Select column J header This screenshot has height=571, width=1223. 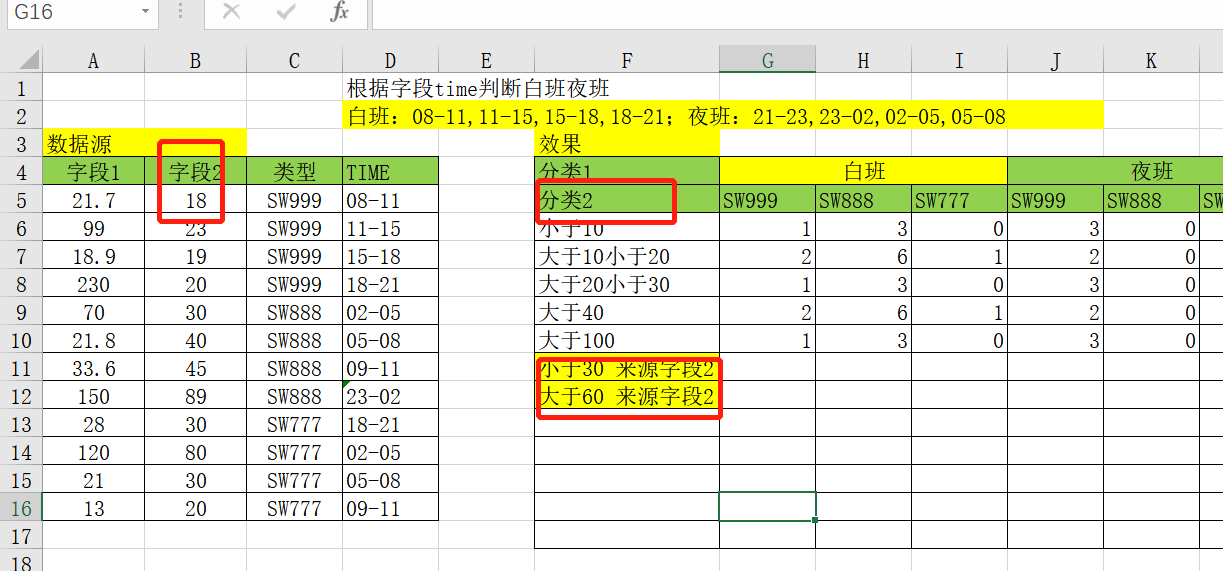1055,61
